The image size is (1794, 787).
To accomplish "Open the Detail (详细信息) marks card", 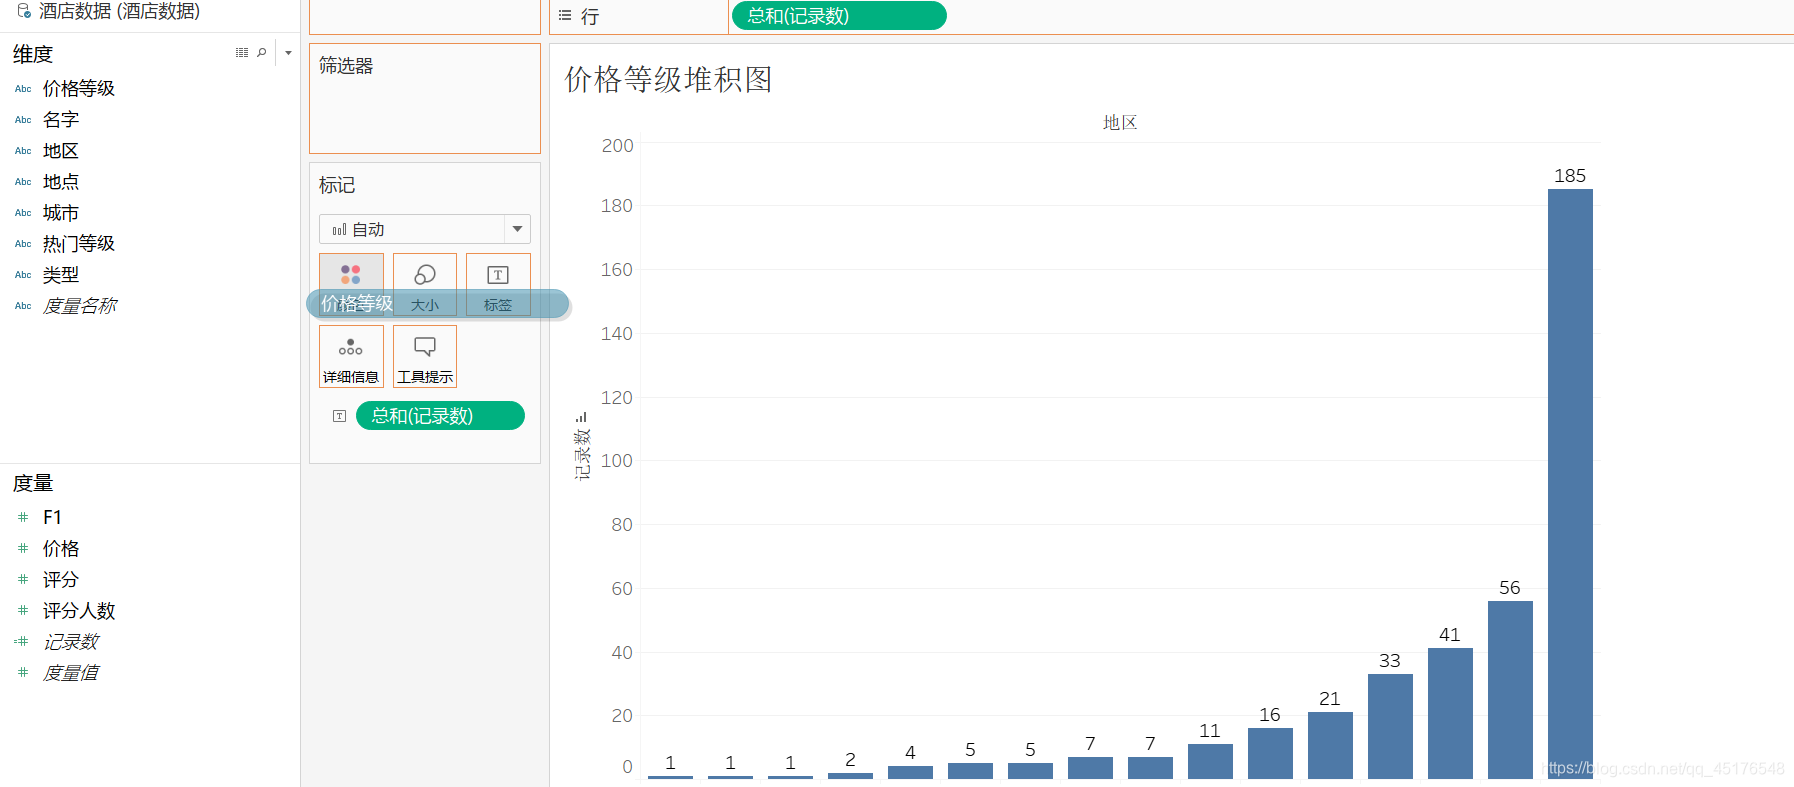I will (351, 356).
